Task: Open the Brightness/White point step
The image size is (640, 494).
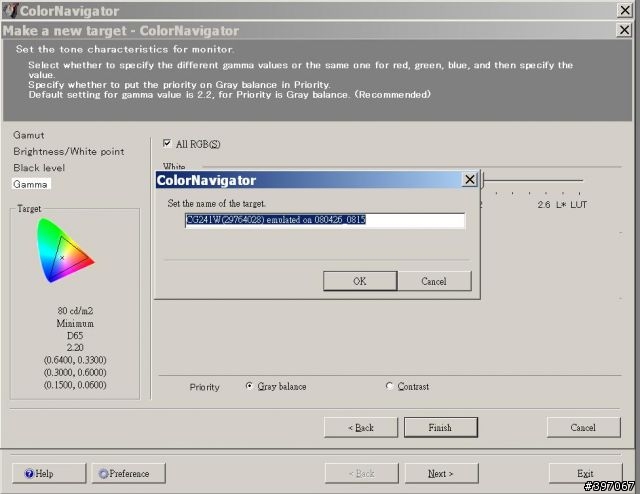Action: [69, 151]
